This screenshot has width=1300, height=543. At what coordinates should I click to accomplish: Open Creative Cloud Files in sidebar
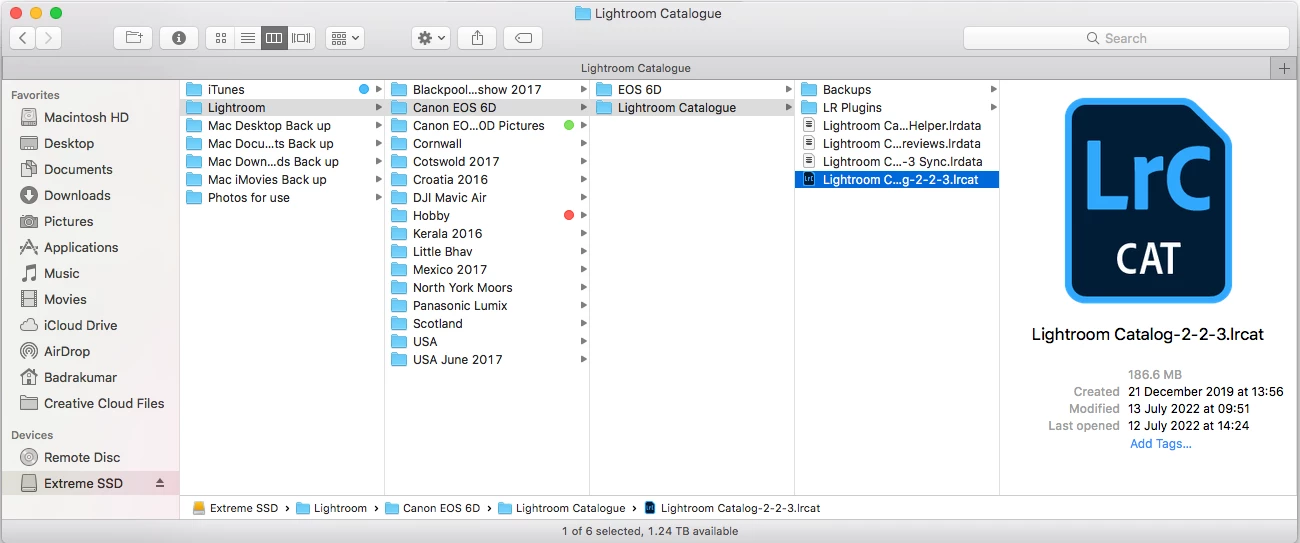pos(104,403)
